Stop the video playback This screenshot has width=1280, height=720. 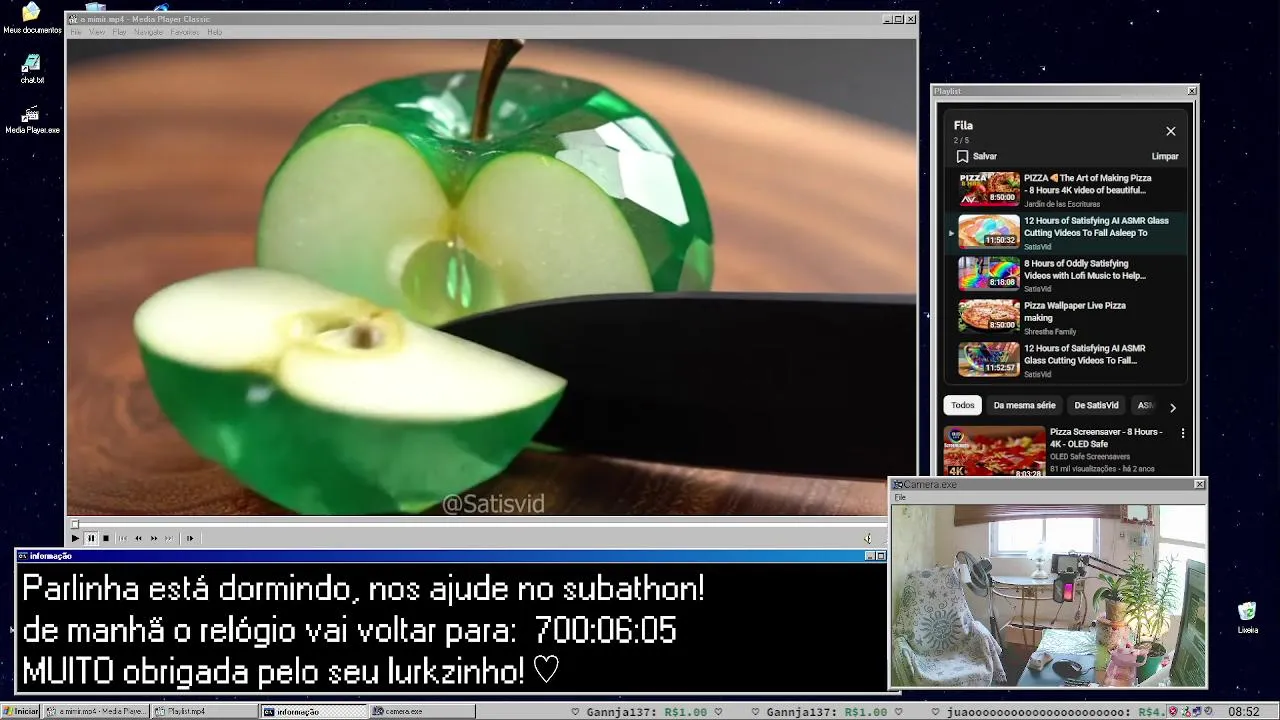[x=106, y=538]
